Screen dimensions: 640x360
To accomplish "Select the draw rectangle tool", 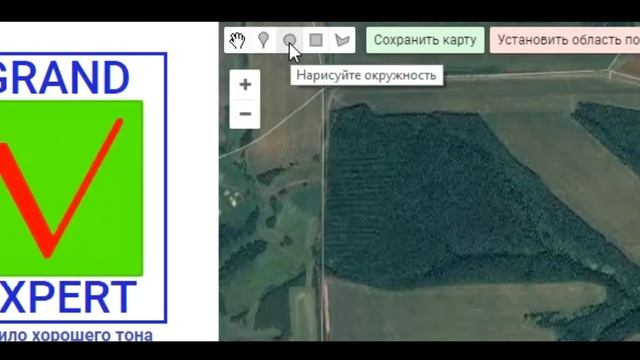I will 316,40.
